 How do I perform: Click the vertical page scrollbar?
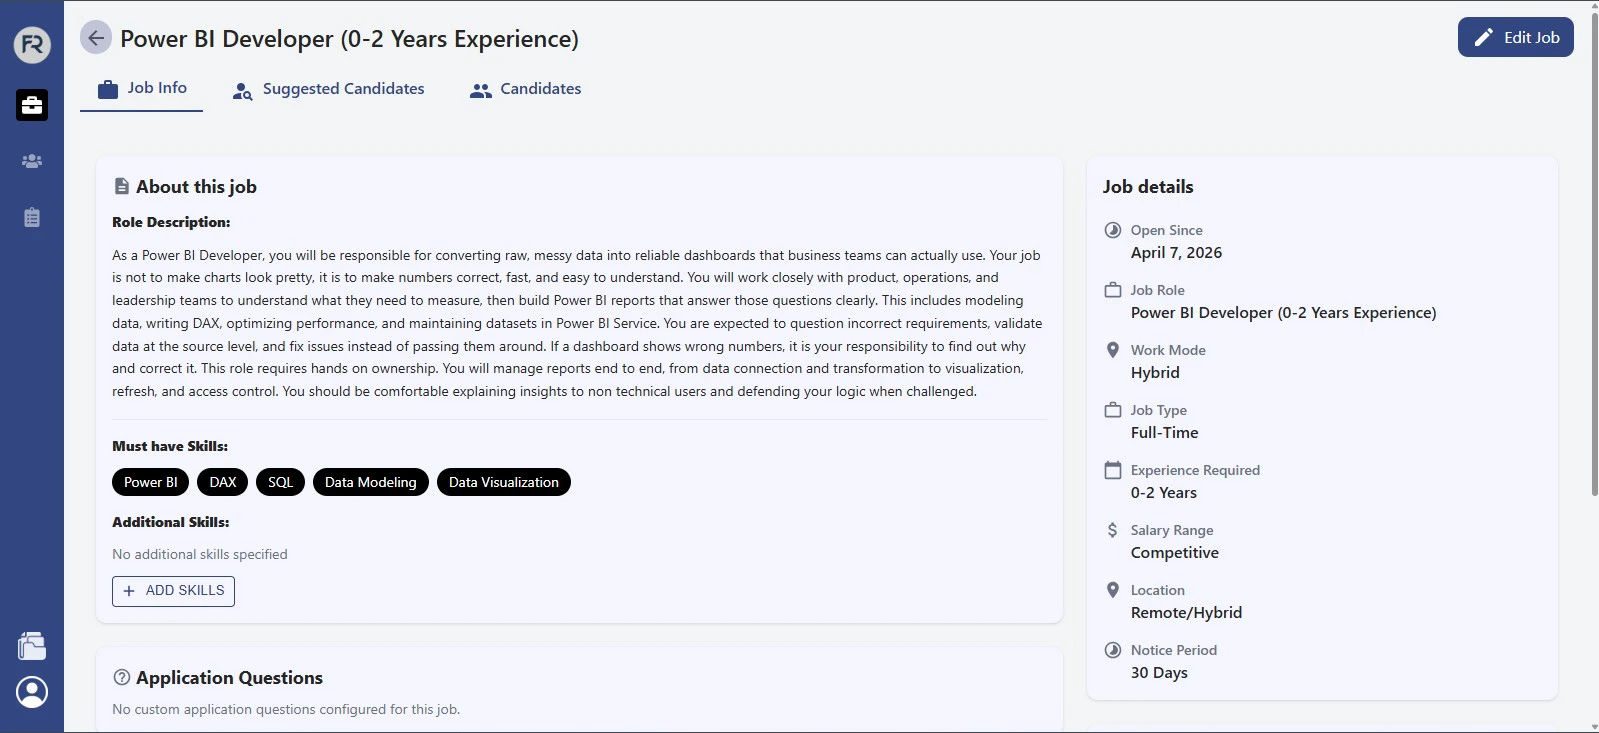click(1594, 255)
